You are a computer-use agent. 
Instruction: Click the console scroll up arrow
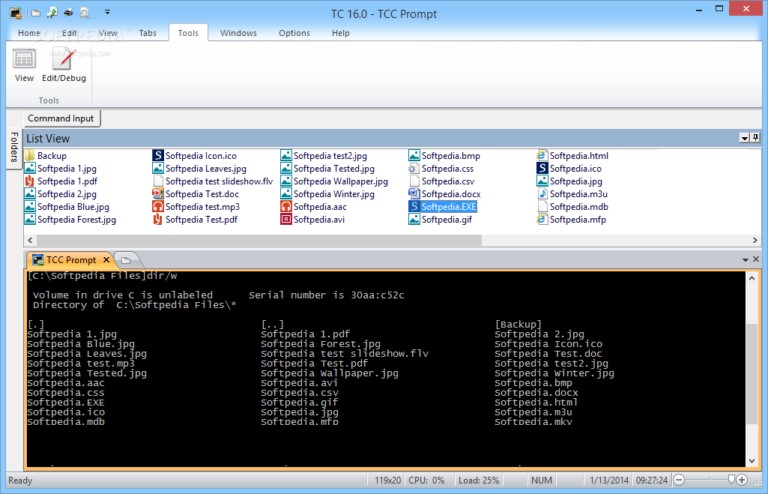(x=752, y=278)
